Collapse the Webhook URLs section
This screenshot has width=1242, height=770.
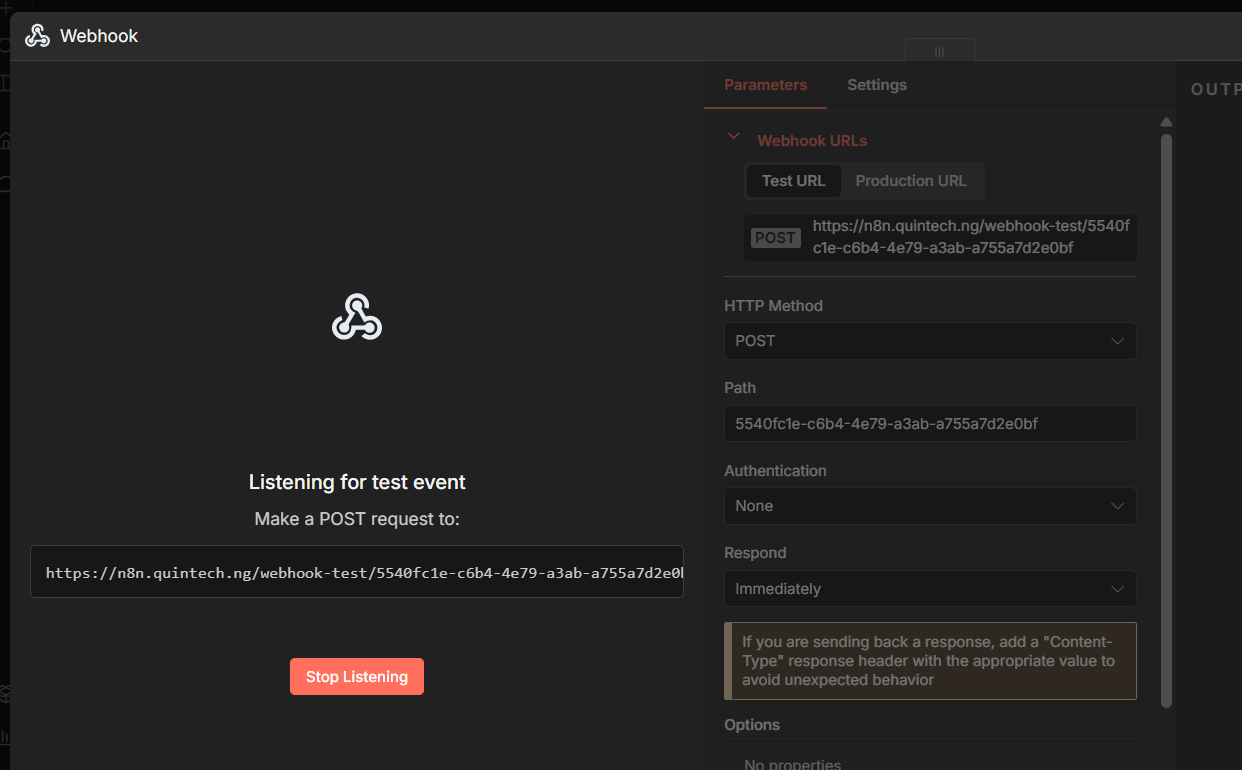[733, 136]
